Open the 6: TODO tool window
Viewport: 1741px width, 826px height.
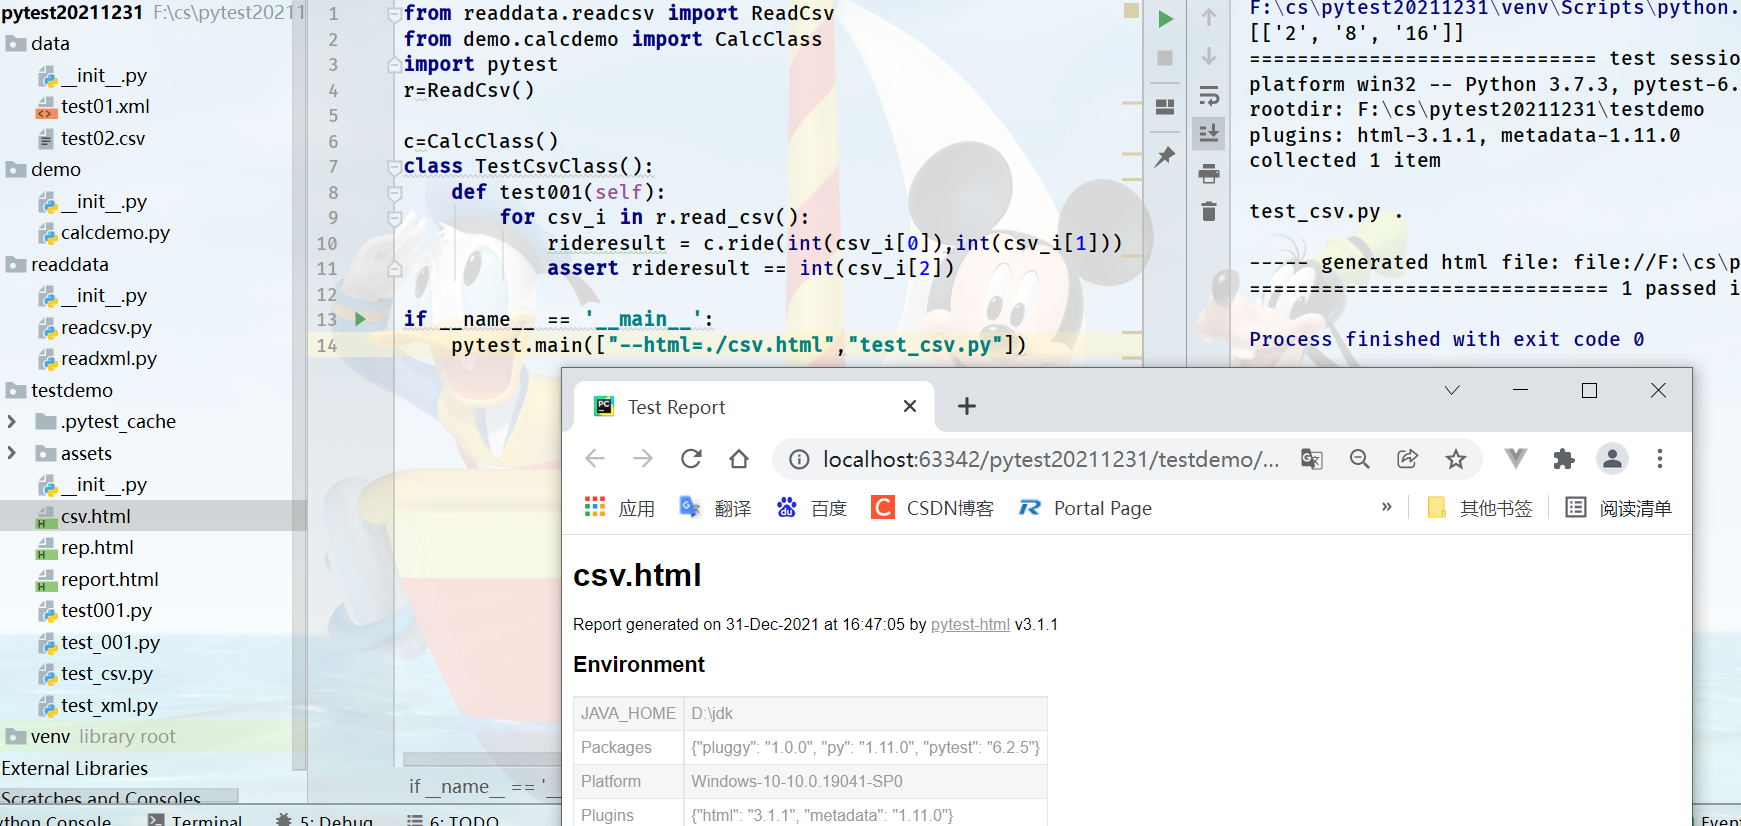tap(452, 820)
